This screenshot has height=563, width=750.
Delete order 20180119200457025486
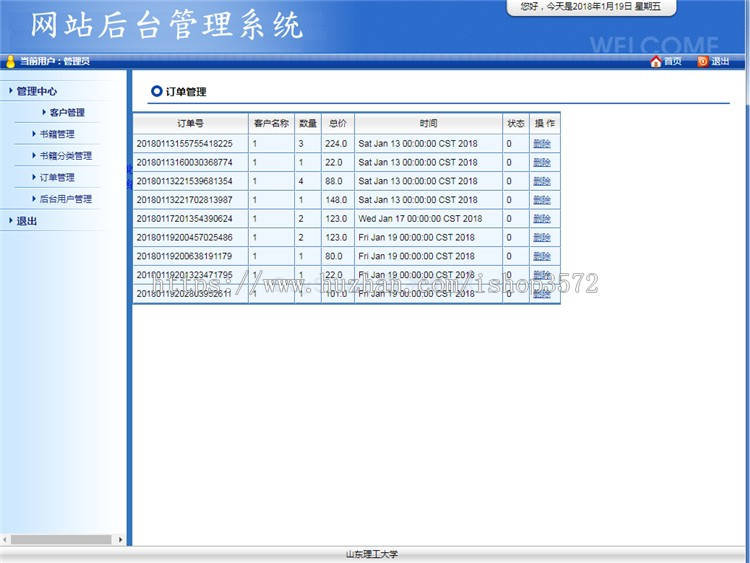point(542,237)
